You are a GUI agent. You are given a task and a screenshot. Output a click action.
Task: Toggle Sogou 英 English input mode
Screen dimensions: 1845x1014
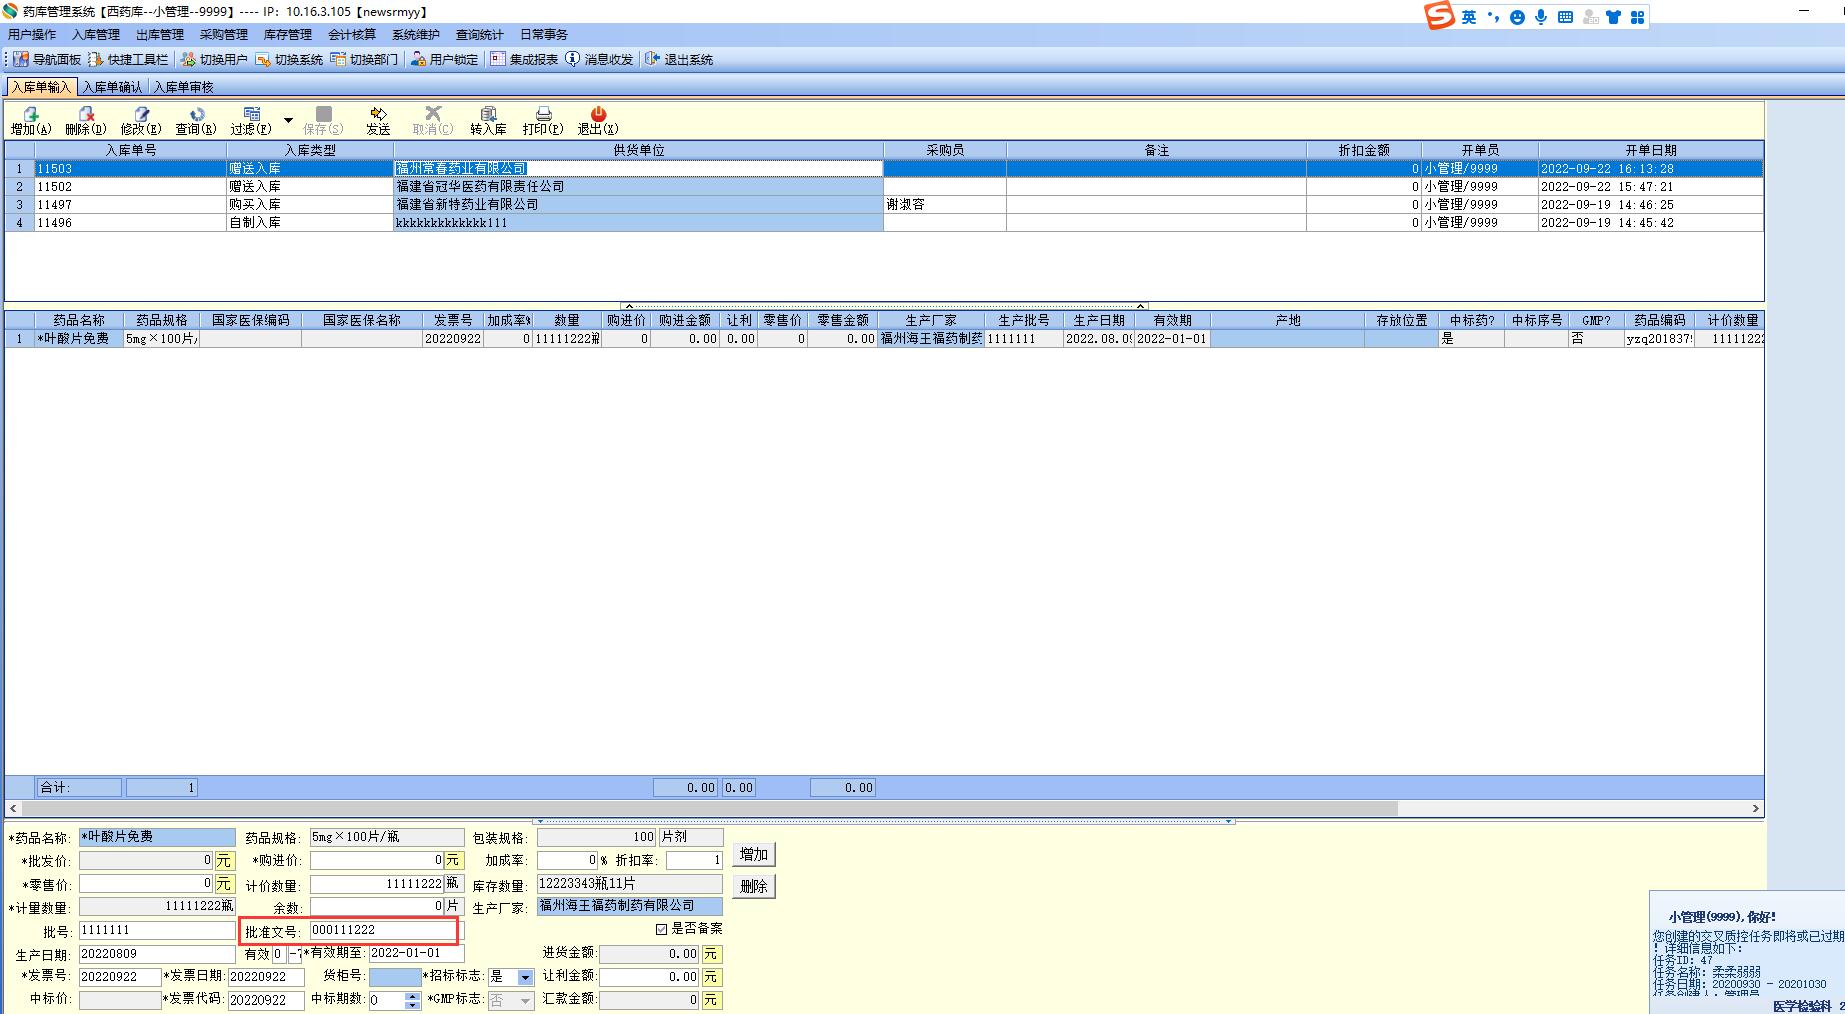[1468, 17]
